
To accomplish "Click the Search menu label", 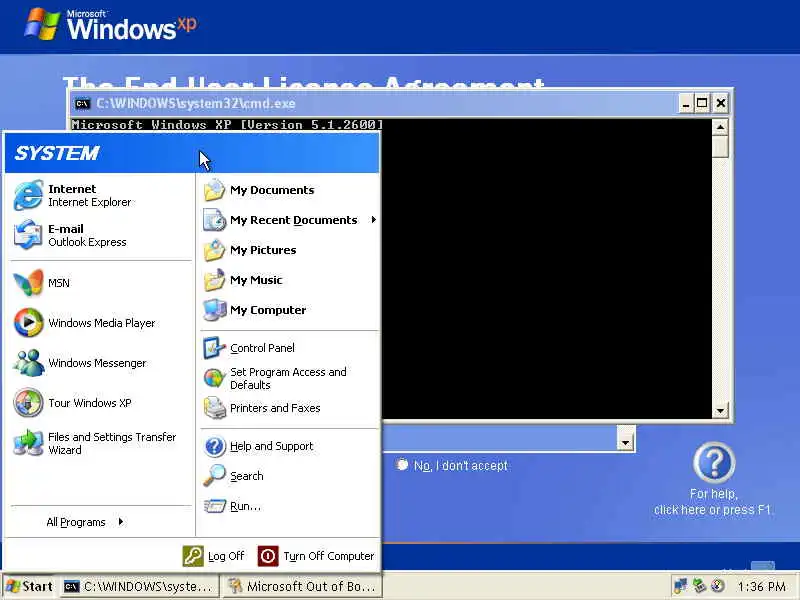I will [246, 476].
